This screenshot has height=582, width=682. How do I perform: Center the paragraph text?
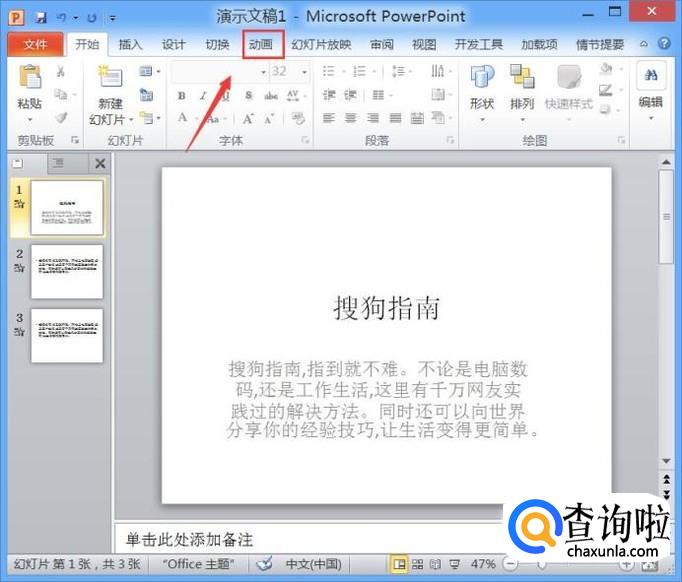click(x=351, y=118)
